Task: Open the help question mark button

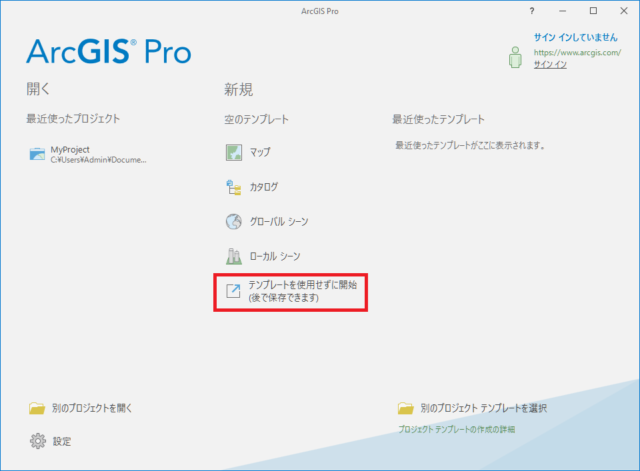Action: click(531, 11)
